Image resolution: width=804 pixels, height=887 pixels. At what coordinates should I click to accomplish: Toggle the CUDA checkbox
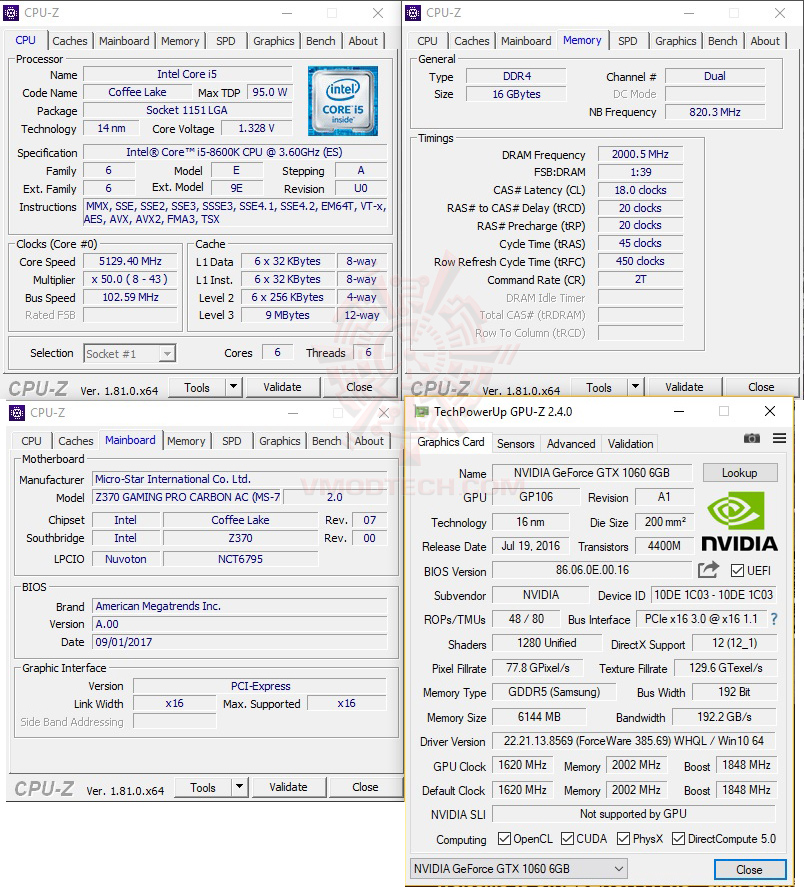pos(567,838)
